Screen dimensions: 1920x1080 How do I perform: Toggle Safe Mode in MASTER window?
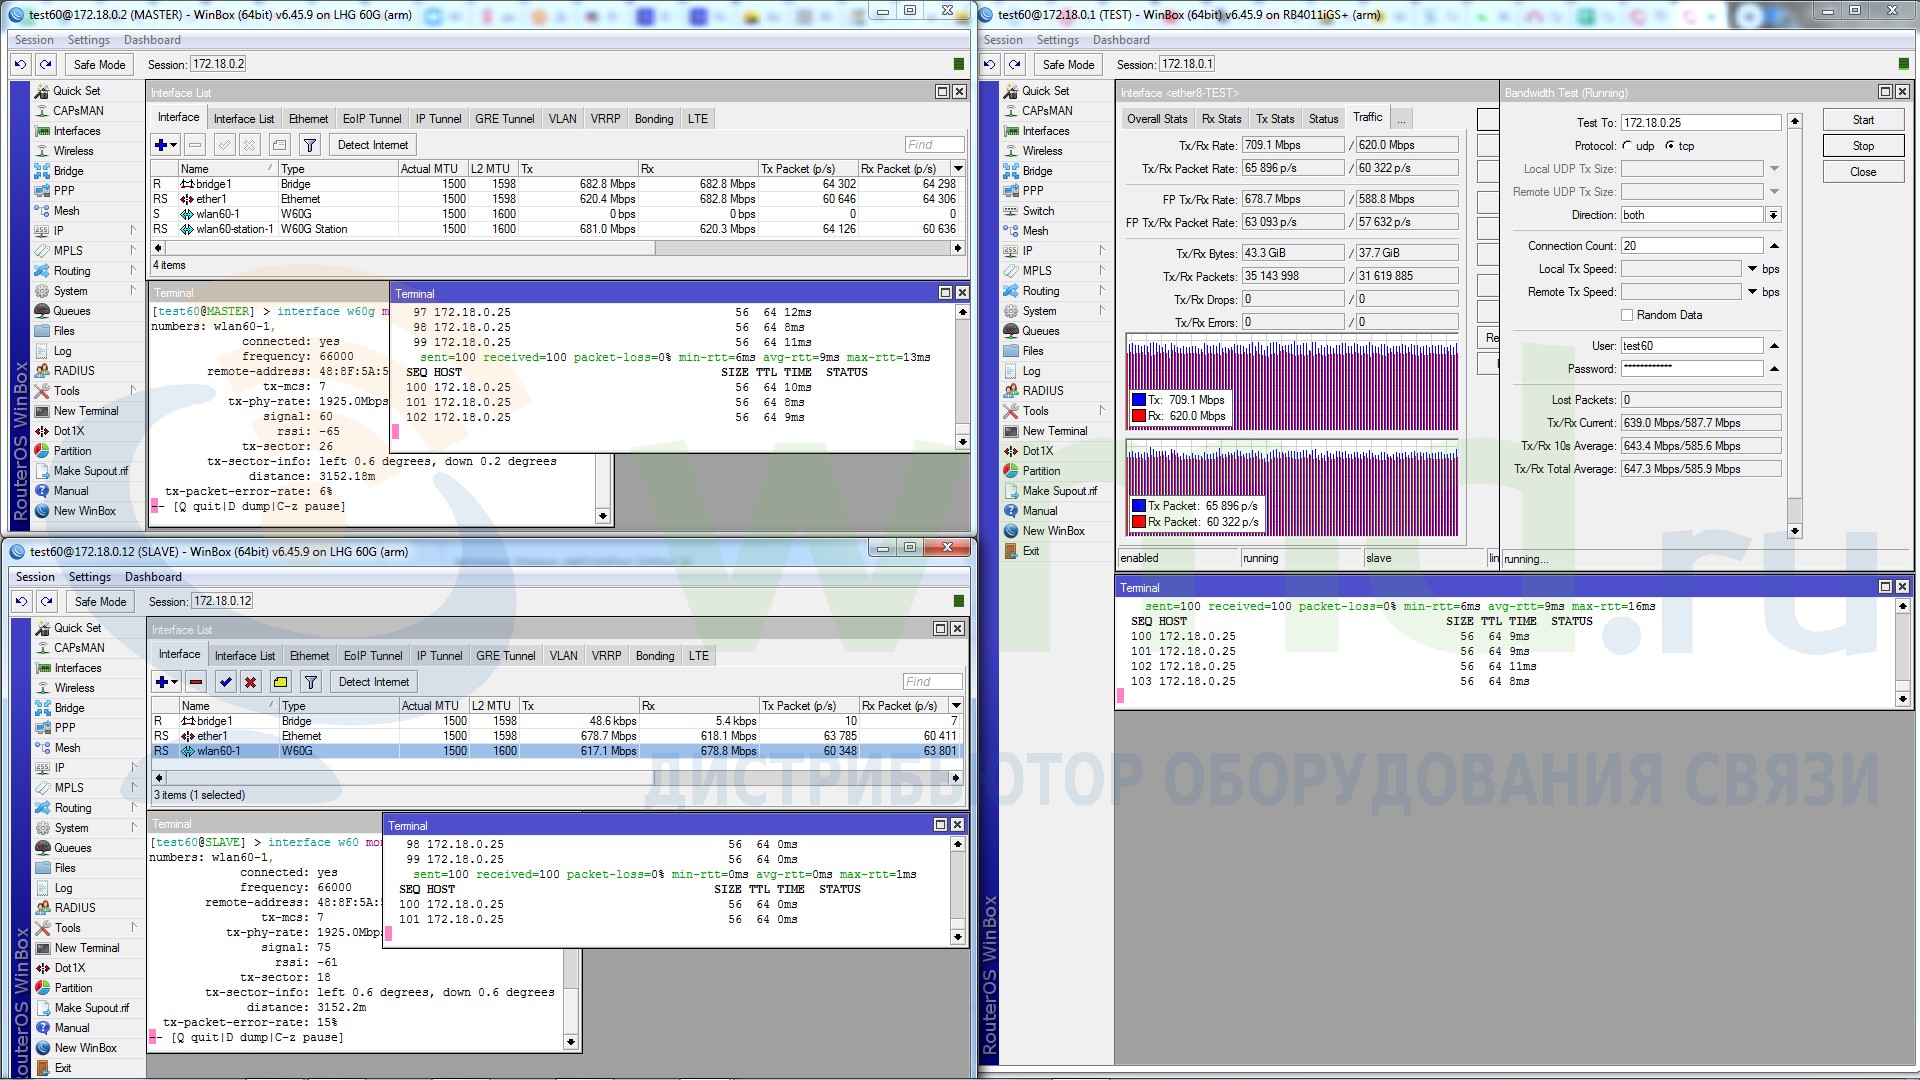(99, 64)
